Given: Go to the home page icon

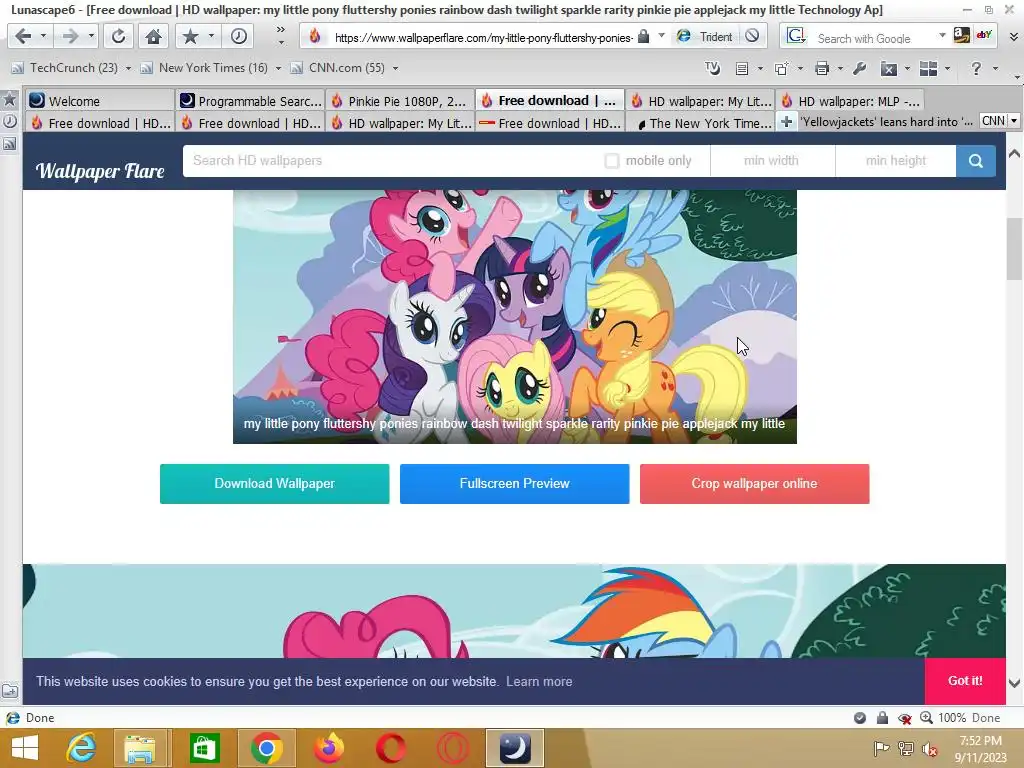Looking at the screenshot, I should click(x=153, y=36).
